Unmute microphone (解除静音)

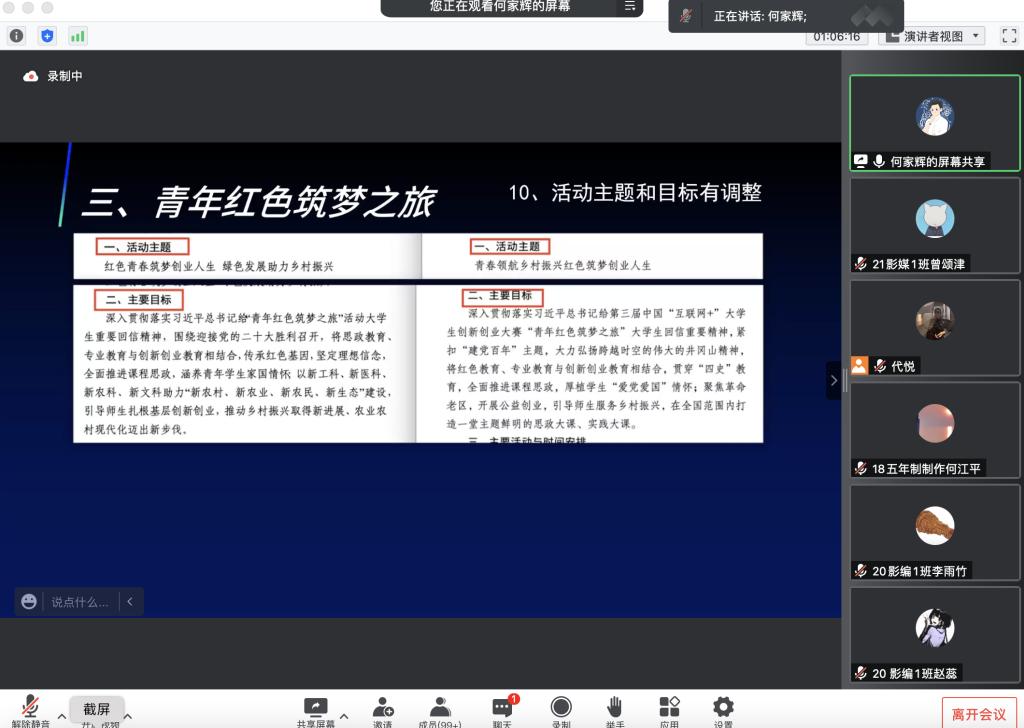pyautogui.click(x=31, y=709)
